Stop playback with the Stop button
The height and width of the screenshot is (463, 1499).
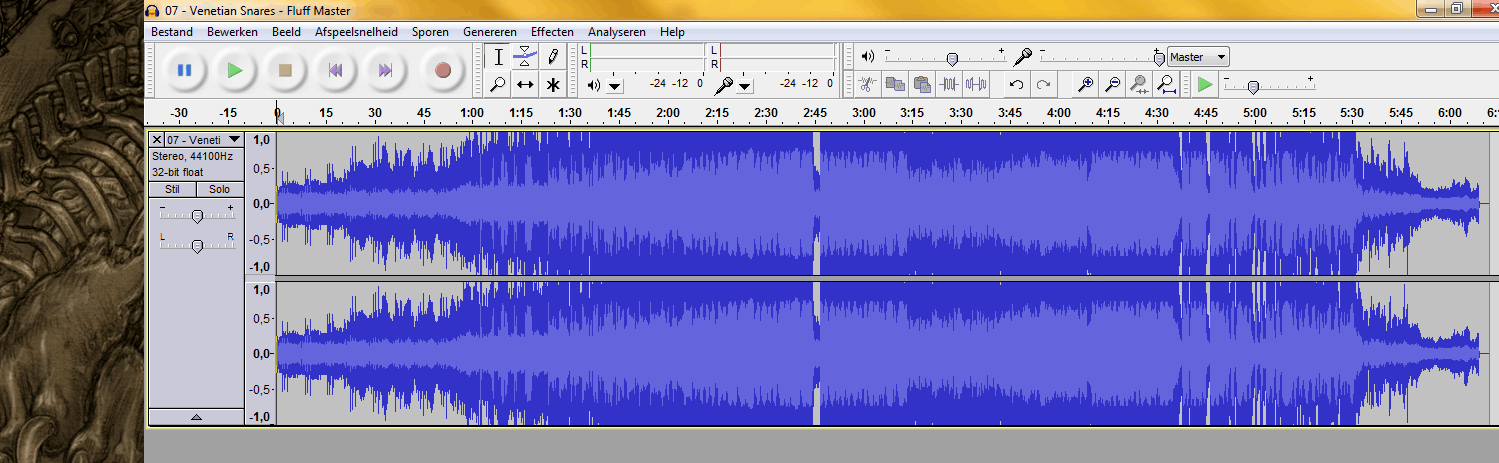coord(285,70)
